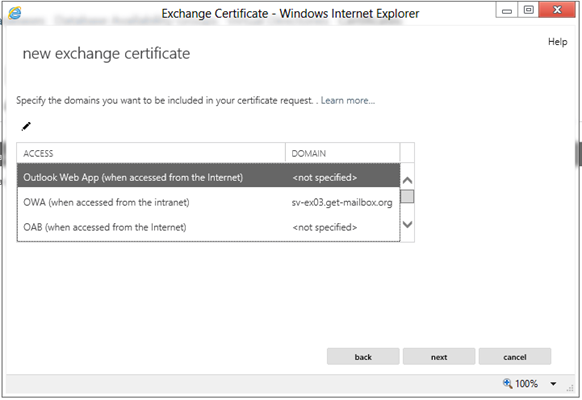The height and width of the screenshot is (400, 582).
Task: Close the Exchange Certificate window
Action: point(557,10)
